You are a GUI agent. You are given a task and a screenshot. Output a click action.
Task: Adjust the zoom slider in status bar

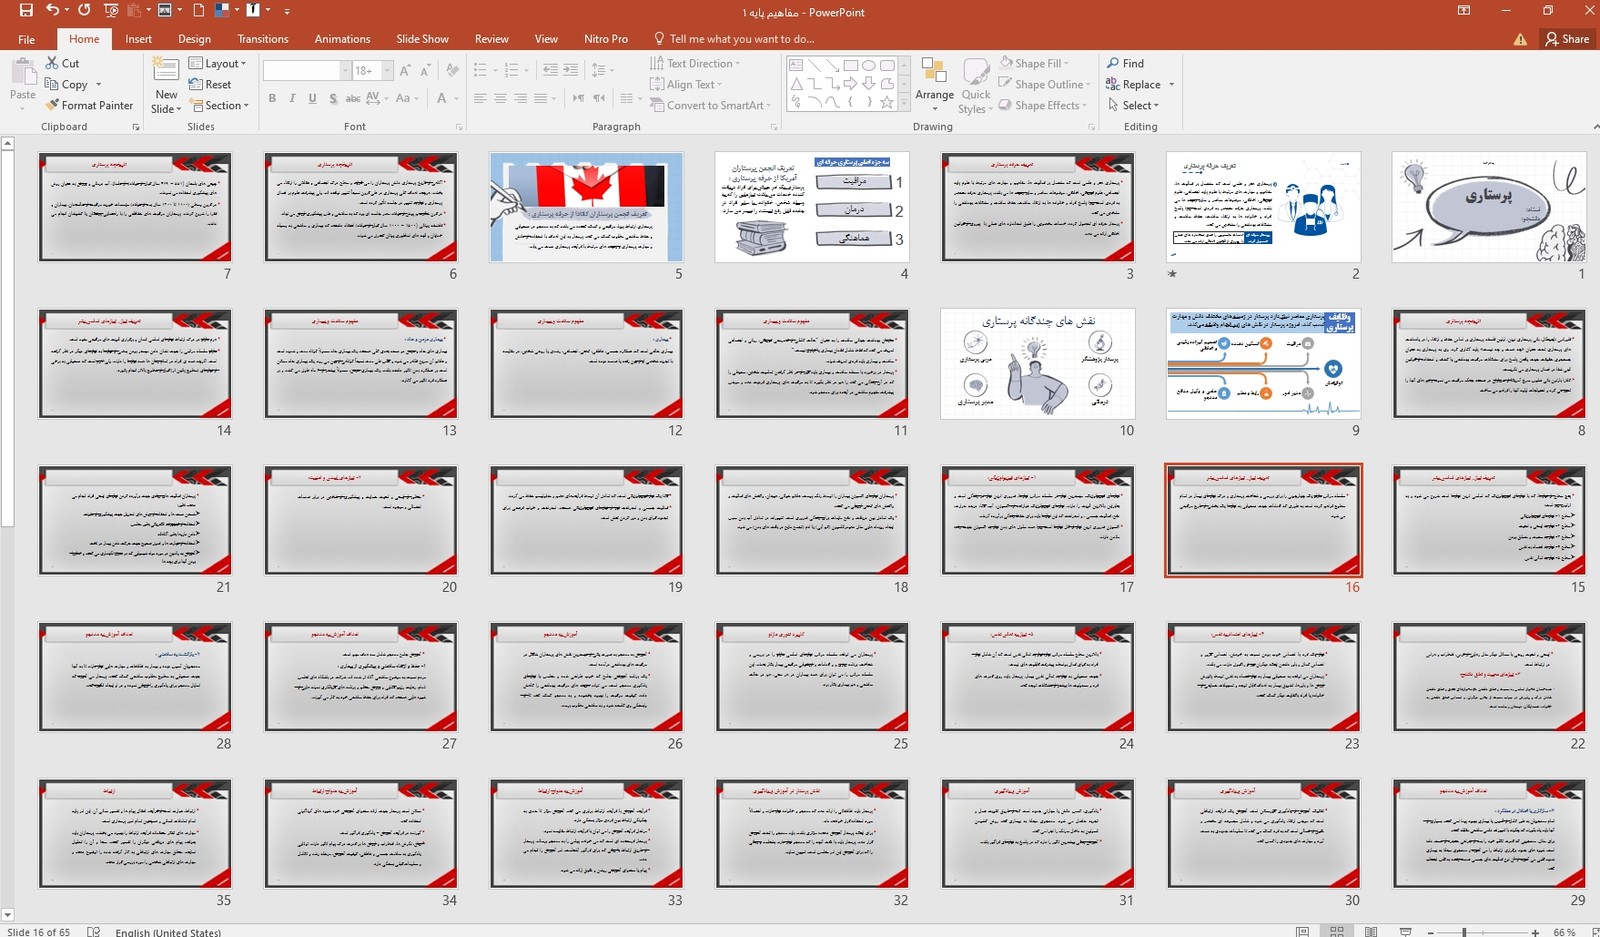(x=1464, y=932)
